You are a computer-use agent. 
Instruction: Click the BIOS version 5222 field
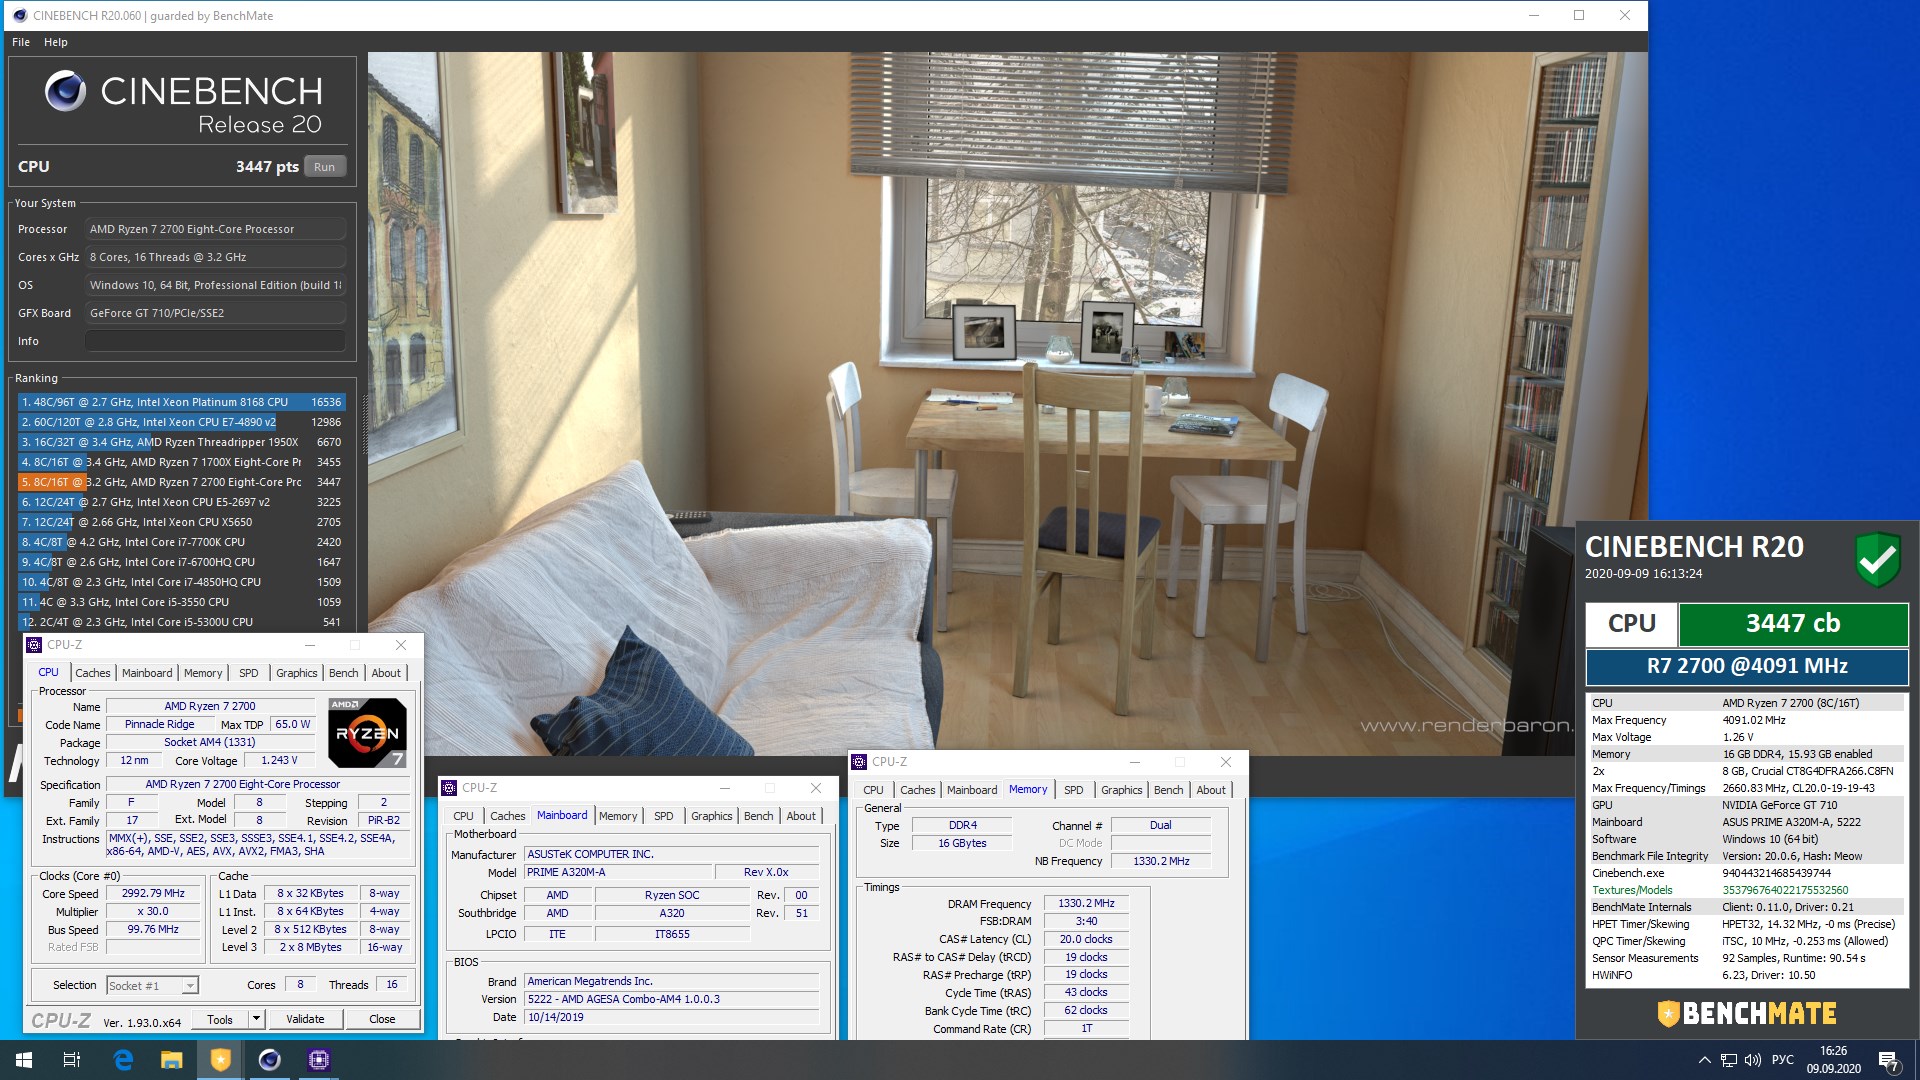coord(672,1000)
